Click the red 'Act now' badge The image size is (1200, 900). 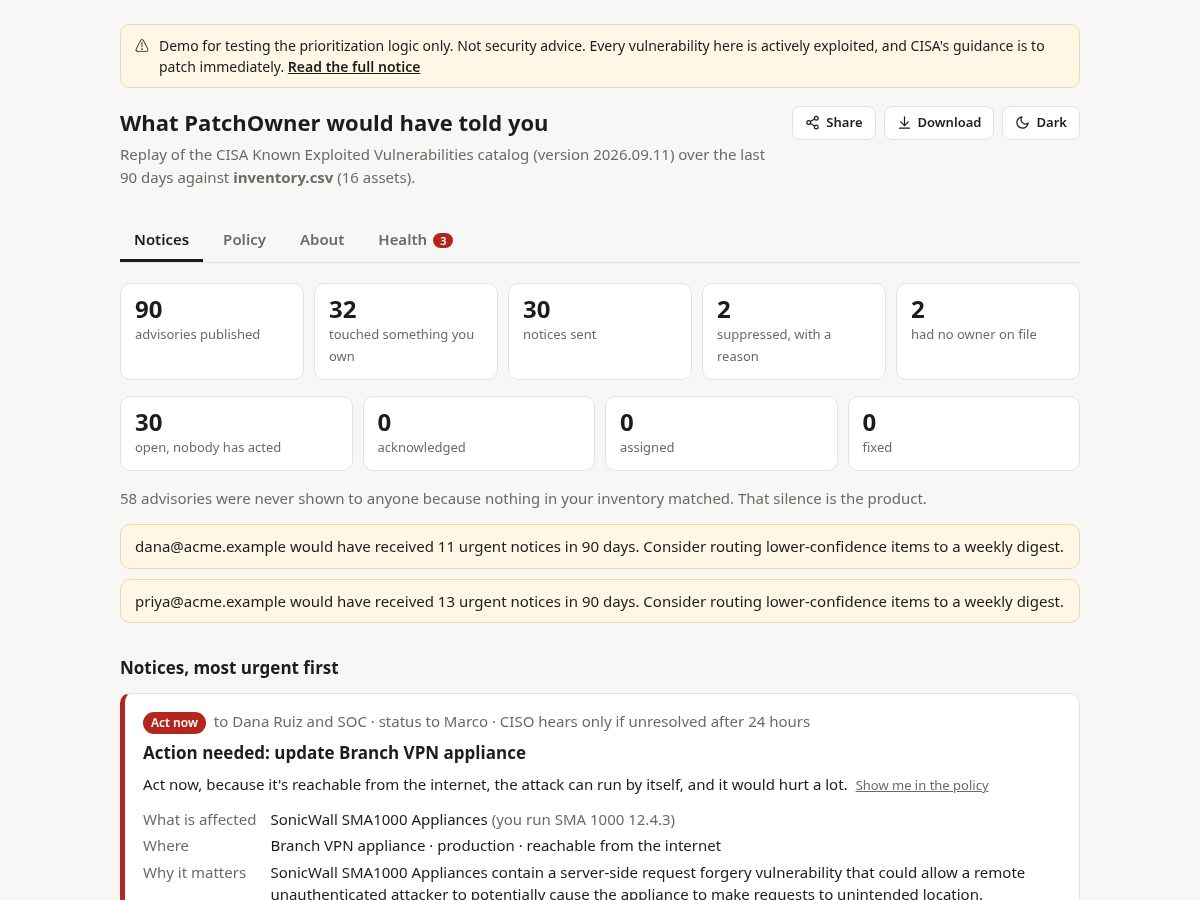174,722
